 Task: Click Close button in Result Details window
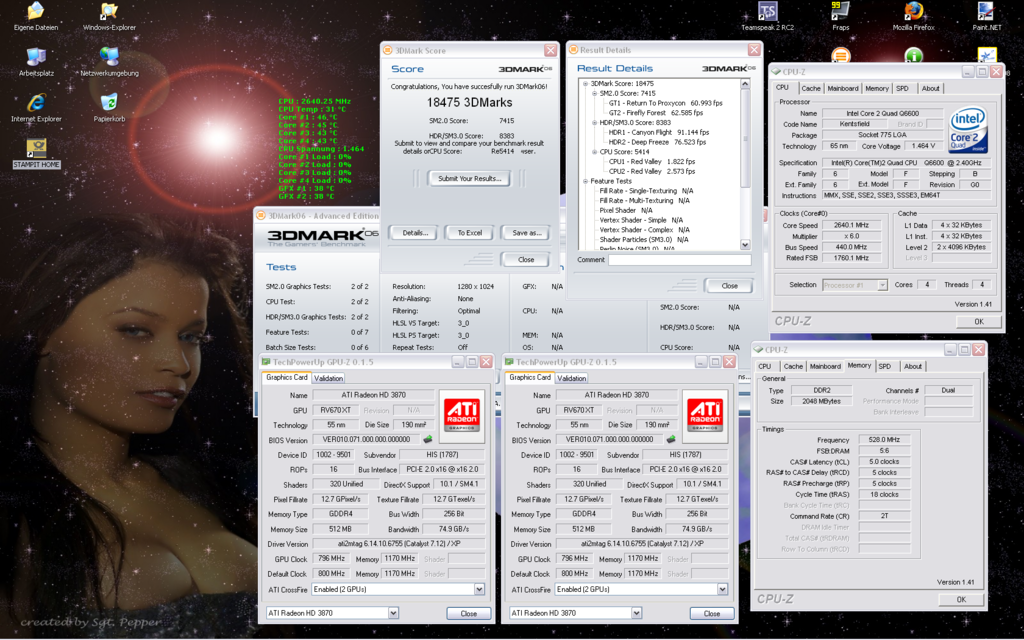(729, 285)
